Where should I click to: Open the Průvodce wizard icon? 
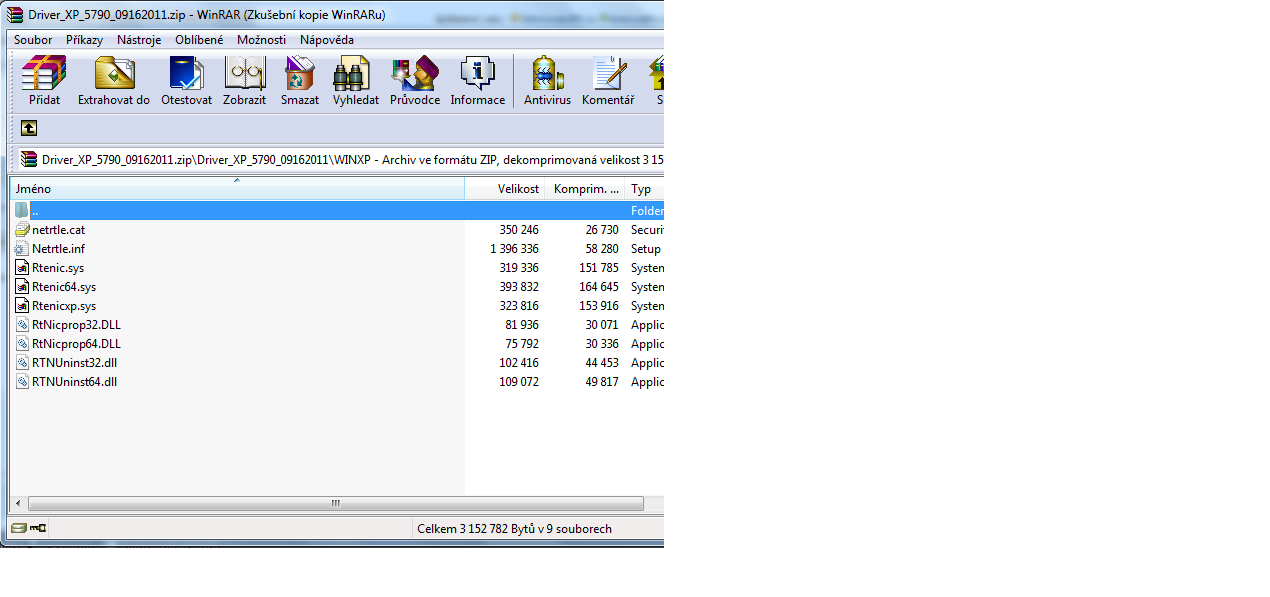click(415, 74)
